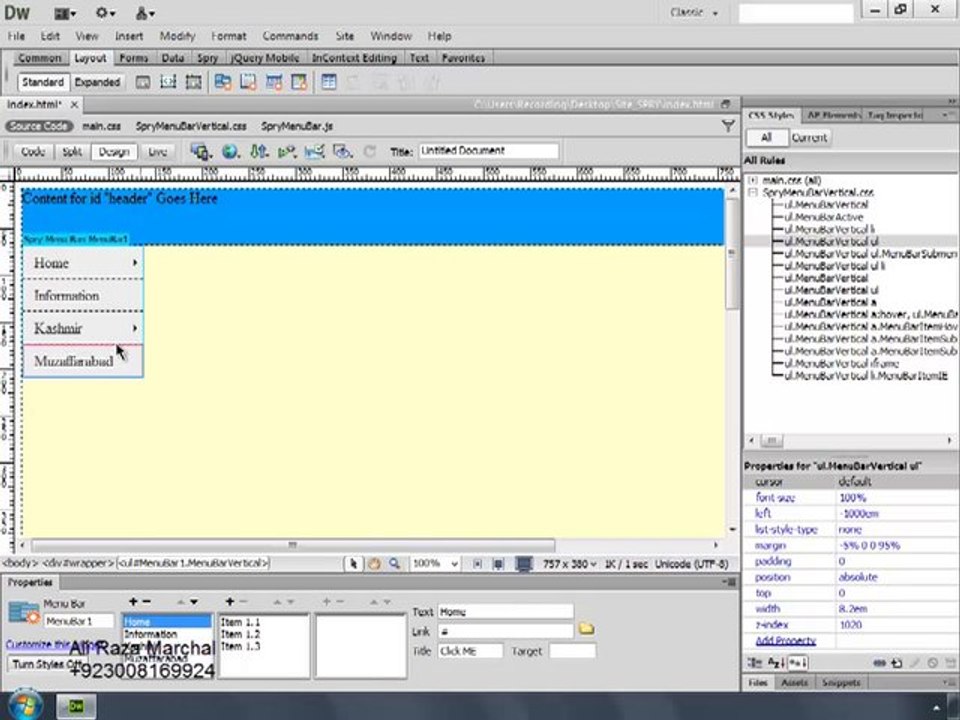This screenshot has height=720, width=960.
Task: Select the Hand tool in status bar
Action: tap(373, 564)
